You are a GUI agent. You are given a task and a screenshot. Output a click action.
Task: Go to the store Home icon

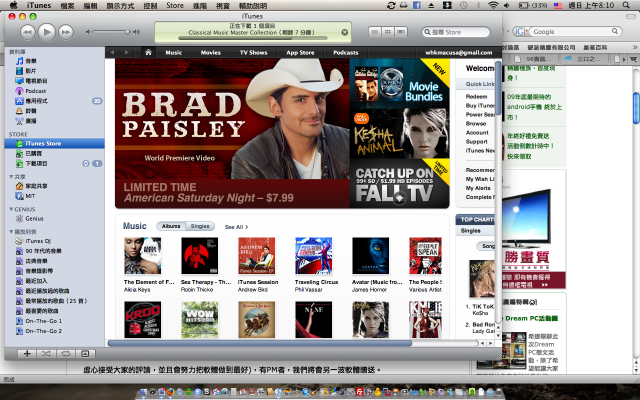point(148,52)
